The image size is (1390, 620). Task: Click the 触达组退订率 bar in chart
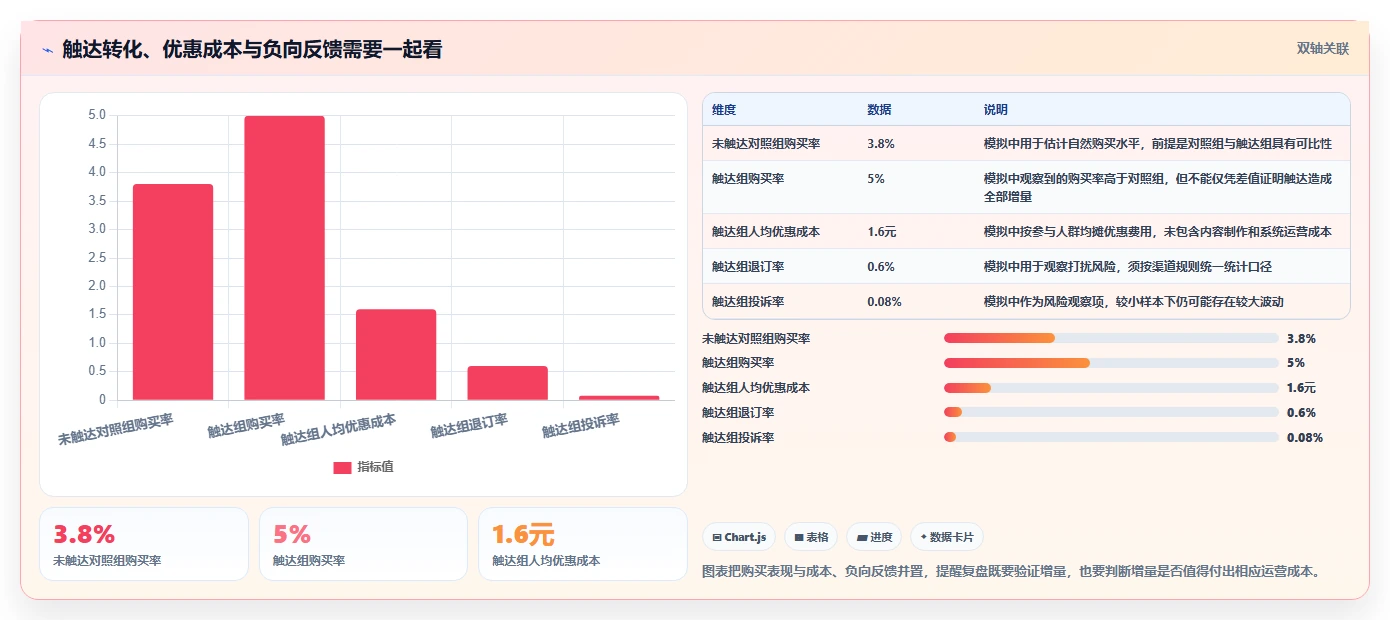(x=507, y=383)
